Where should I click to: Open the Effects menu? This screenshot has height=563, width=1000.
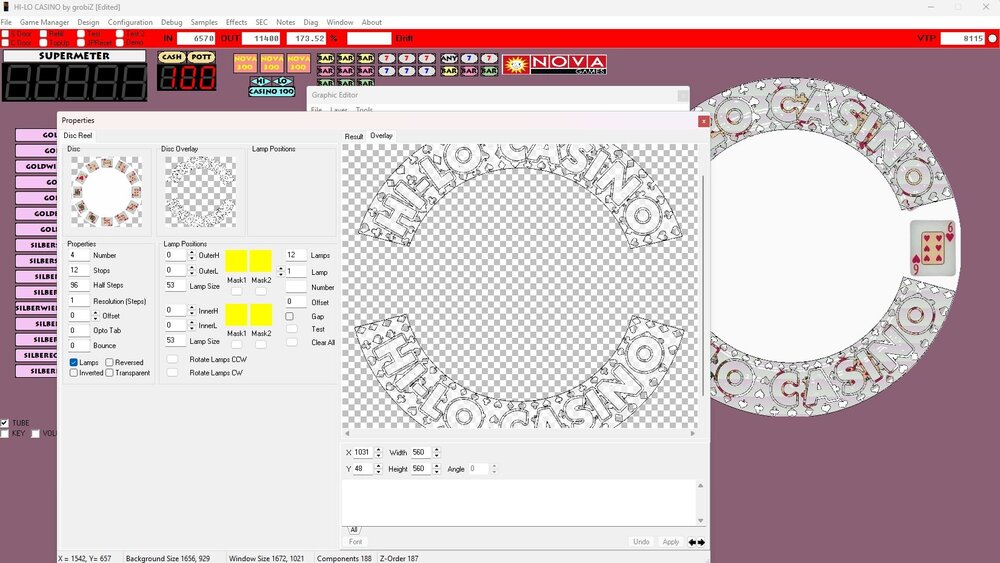(237, 22)
